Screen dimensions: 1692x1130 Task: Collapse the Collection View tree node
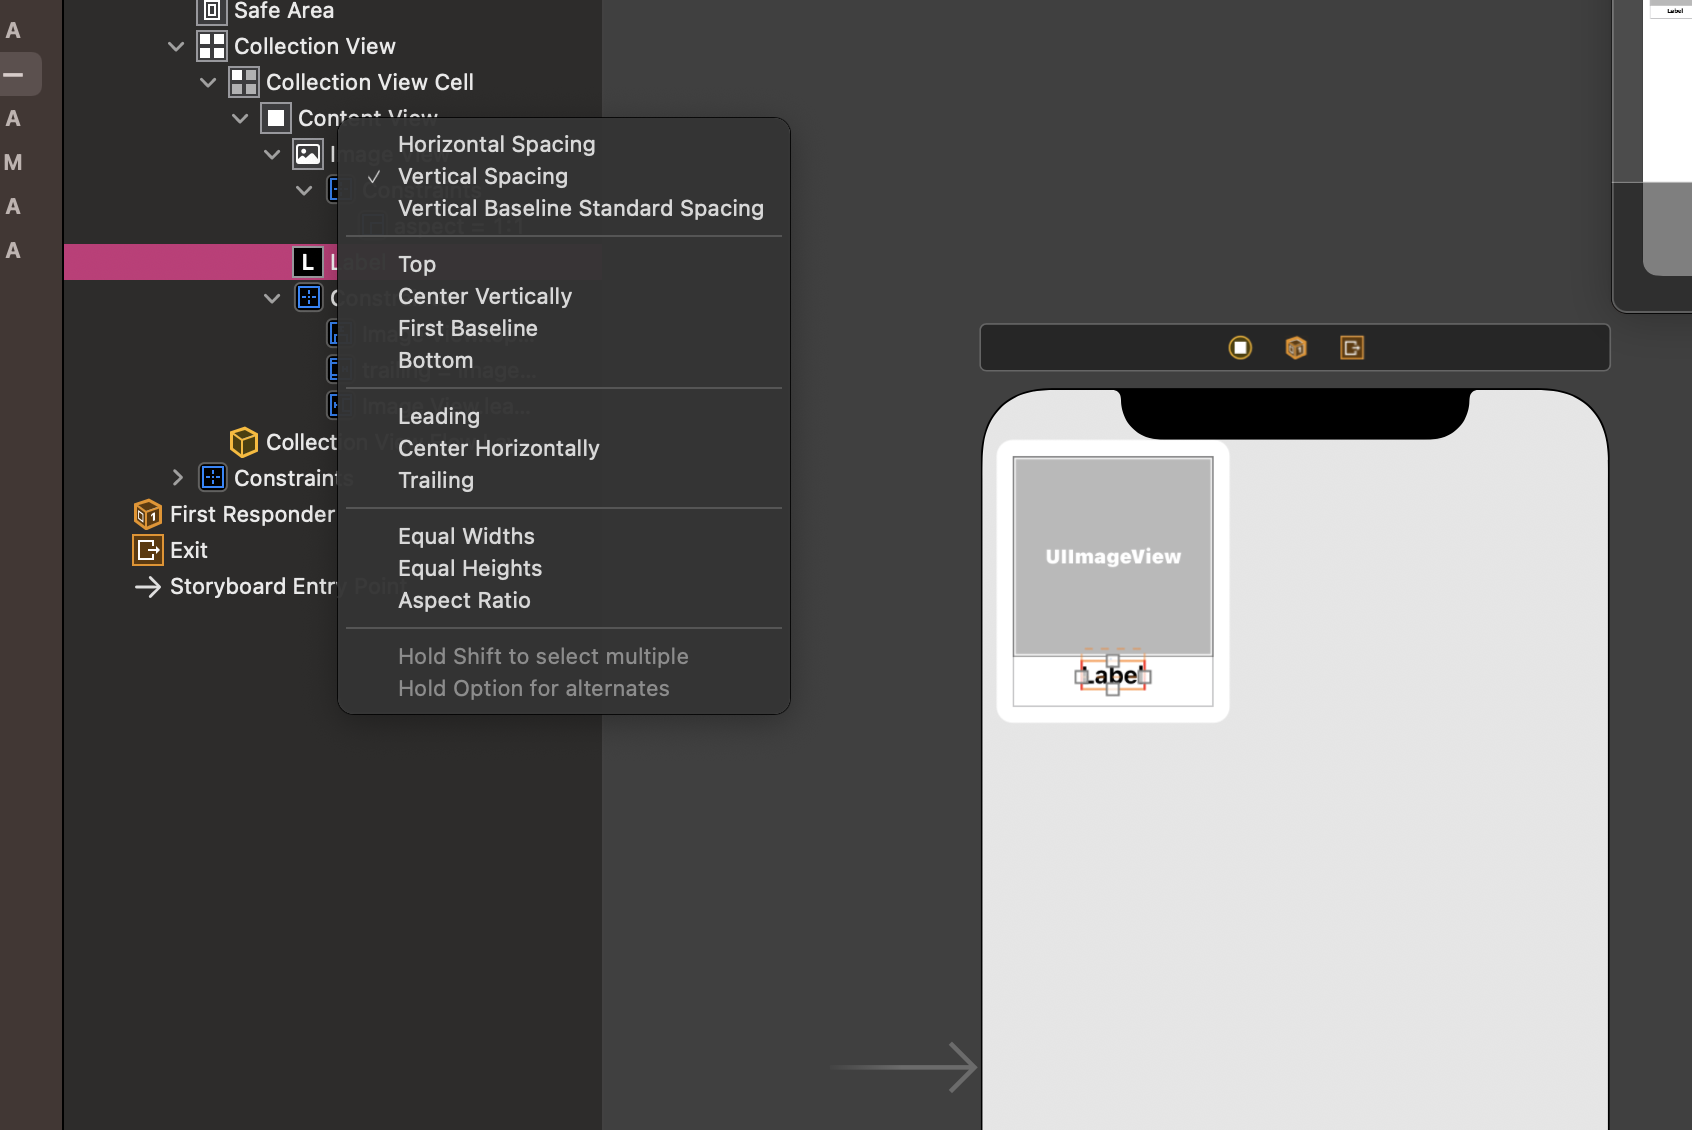[x=176, y=46]
